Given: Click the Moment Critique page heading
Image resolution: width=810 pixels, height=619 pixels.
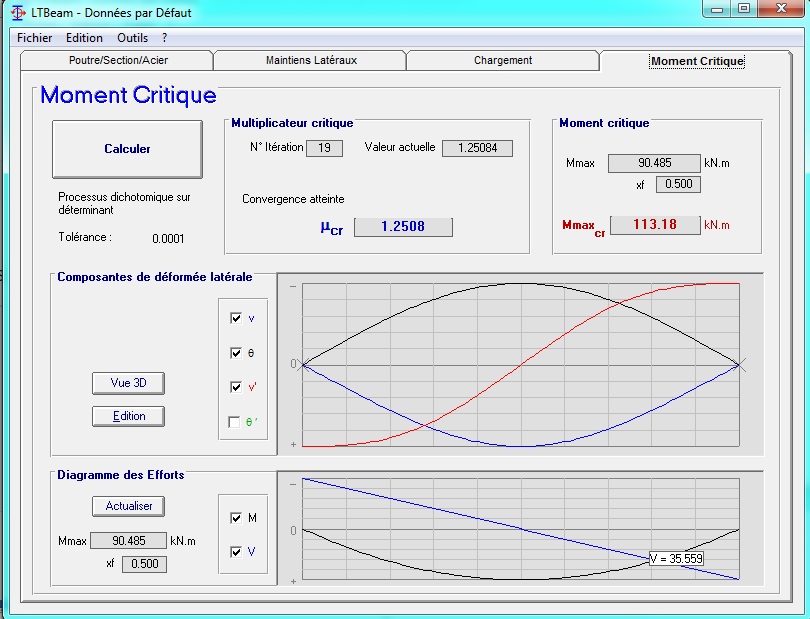Looking at the screenshot, I should [x=128, y=95].
